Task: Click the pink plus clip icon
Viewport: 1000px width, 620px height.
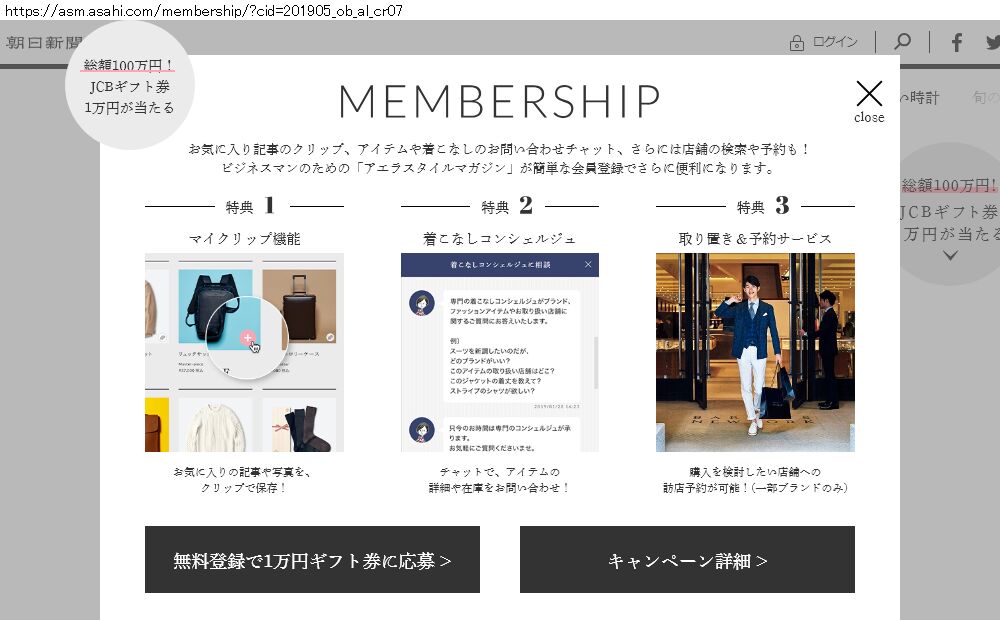Action: click(x=247, y=337)
